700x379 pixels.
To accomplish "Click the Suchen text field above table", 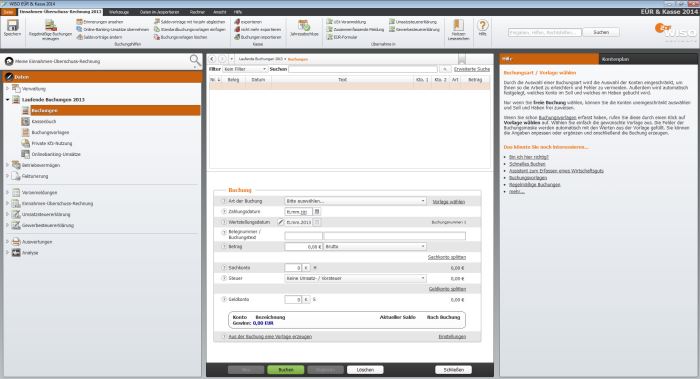I will [363, 69].
